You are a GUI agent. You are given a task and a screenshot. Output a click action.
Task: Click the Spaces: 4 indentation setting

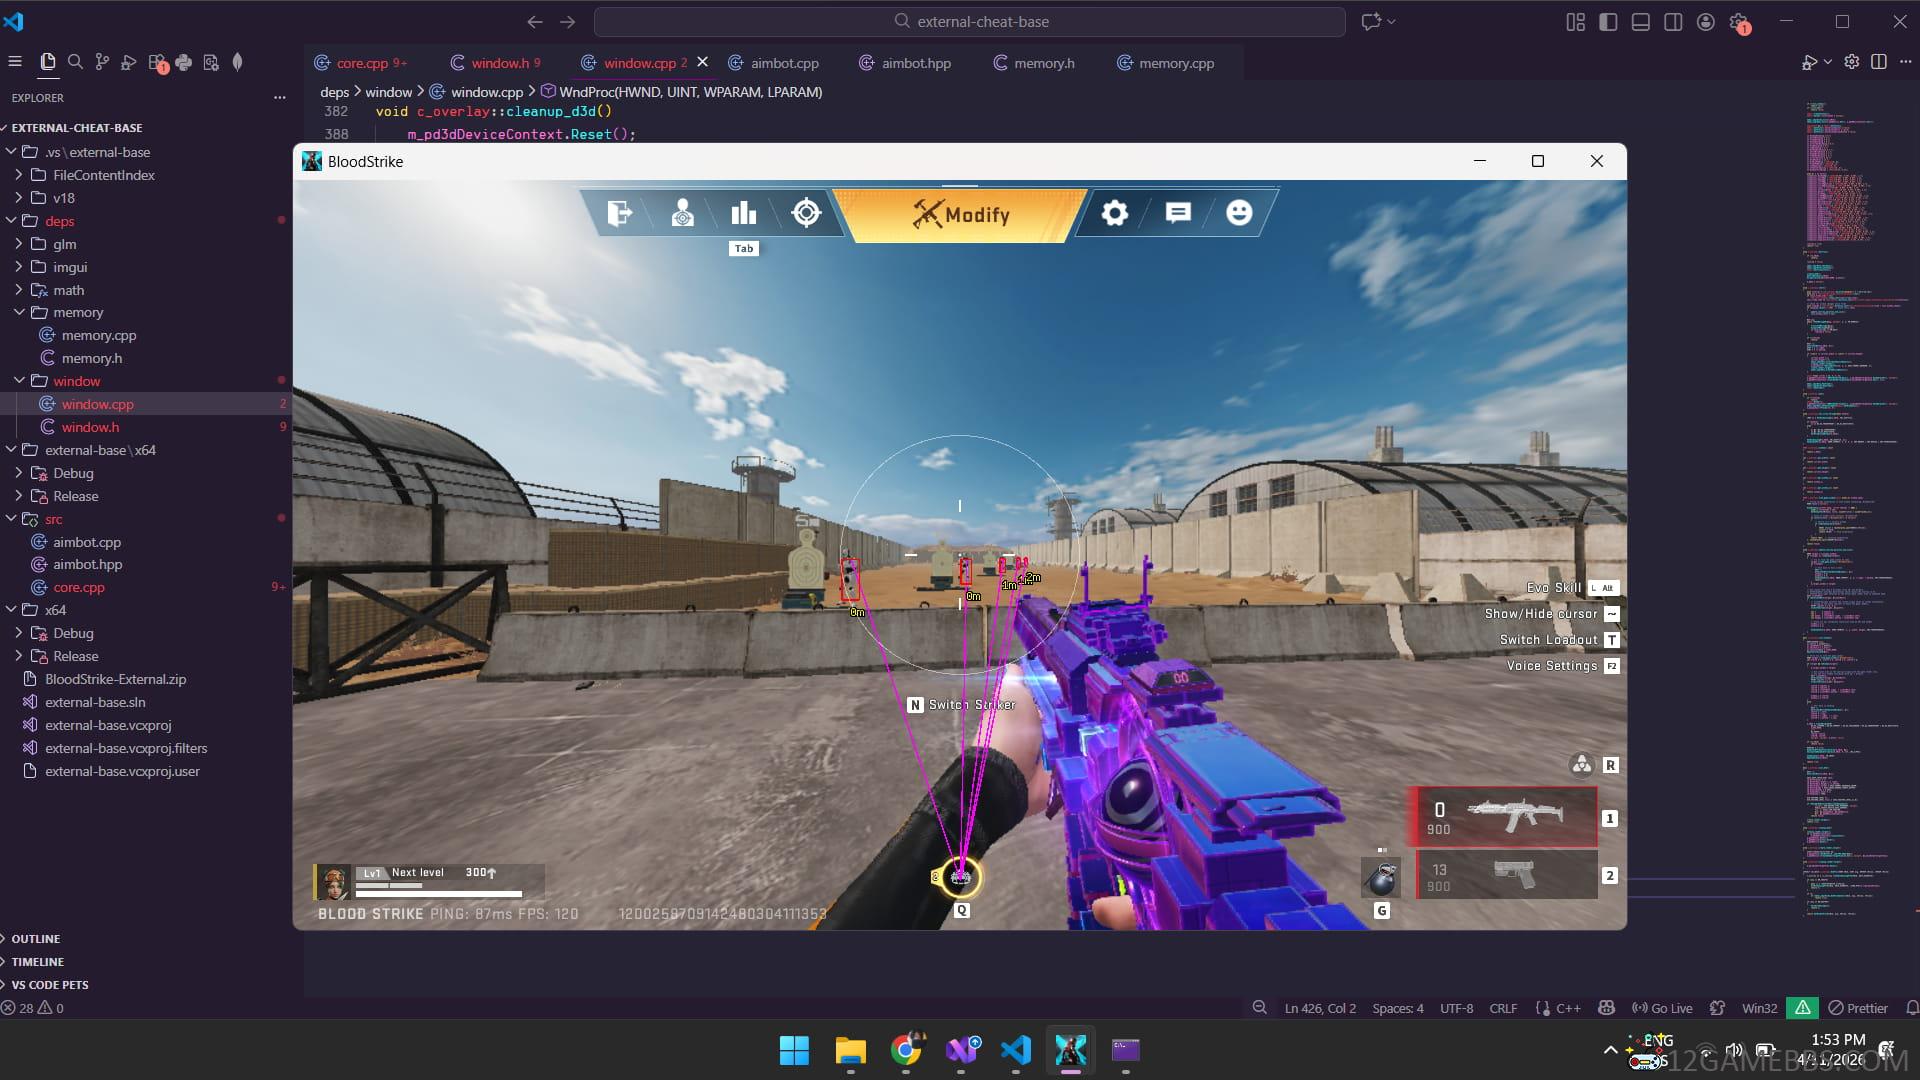[1398, 1008]
